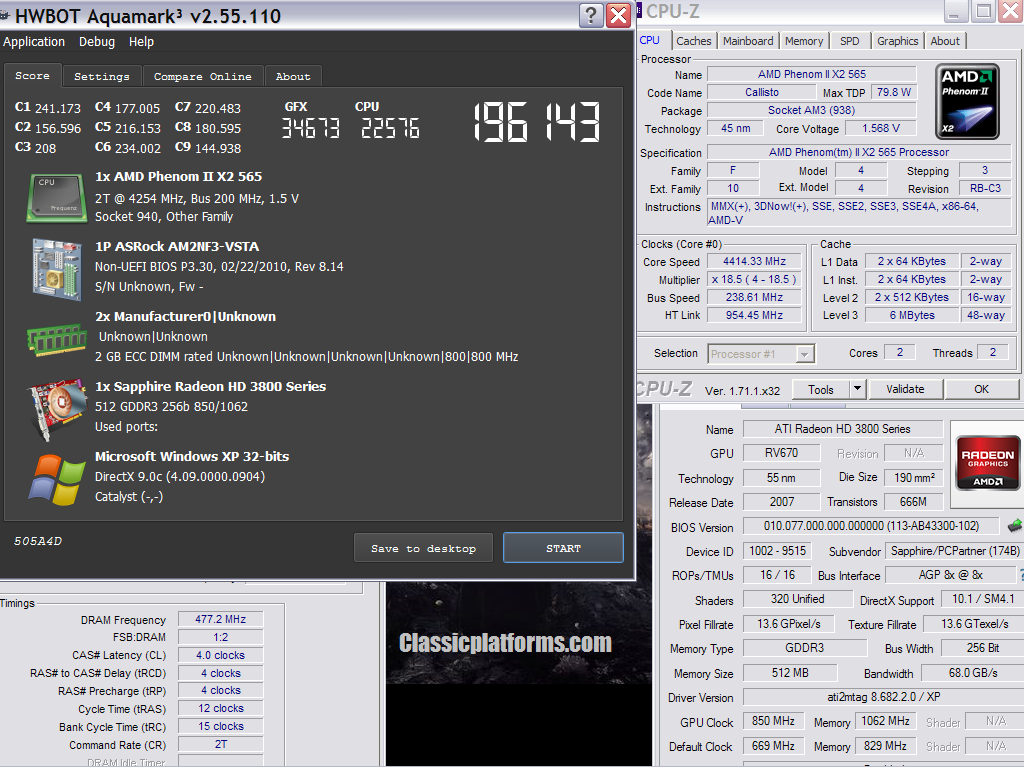Click the FSB:DRAM ratio 1:2
This screenshot has height=768, width=1024.
(221, 637)
